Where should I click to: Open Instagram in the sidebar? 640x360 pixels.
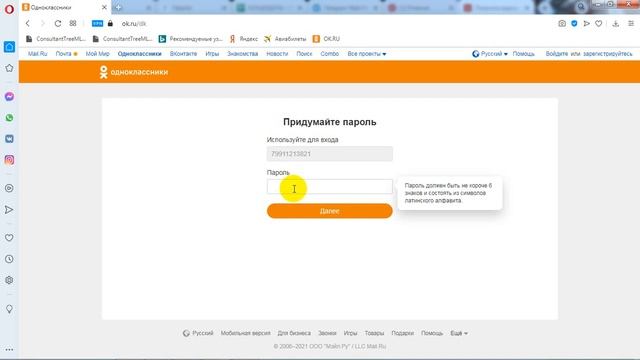[x=9, y=160]
